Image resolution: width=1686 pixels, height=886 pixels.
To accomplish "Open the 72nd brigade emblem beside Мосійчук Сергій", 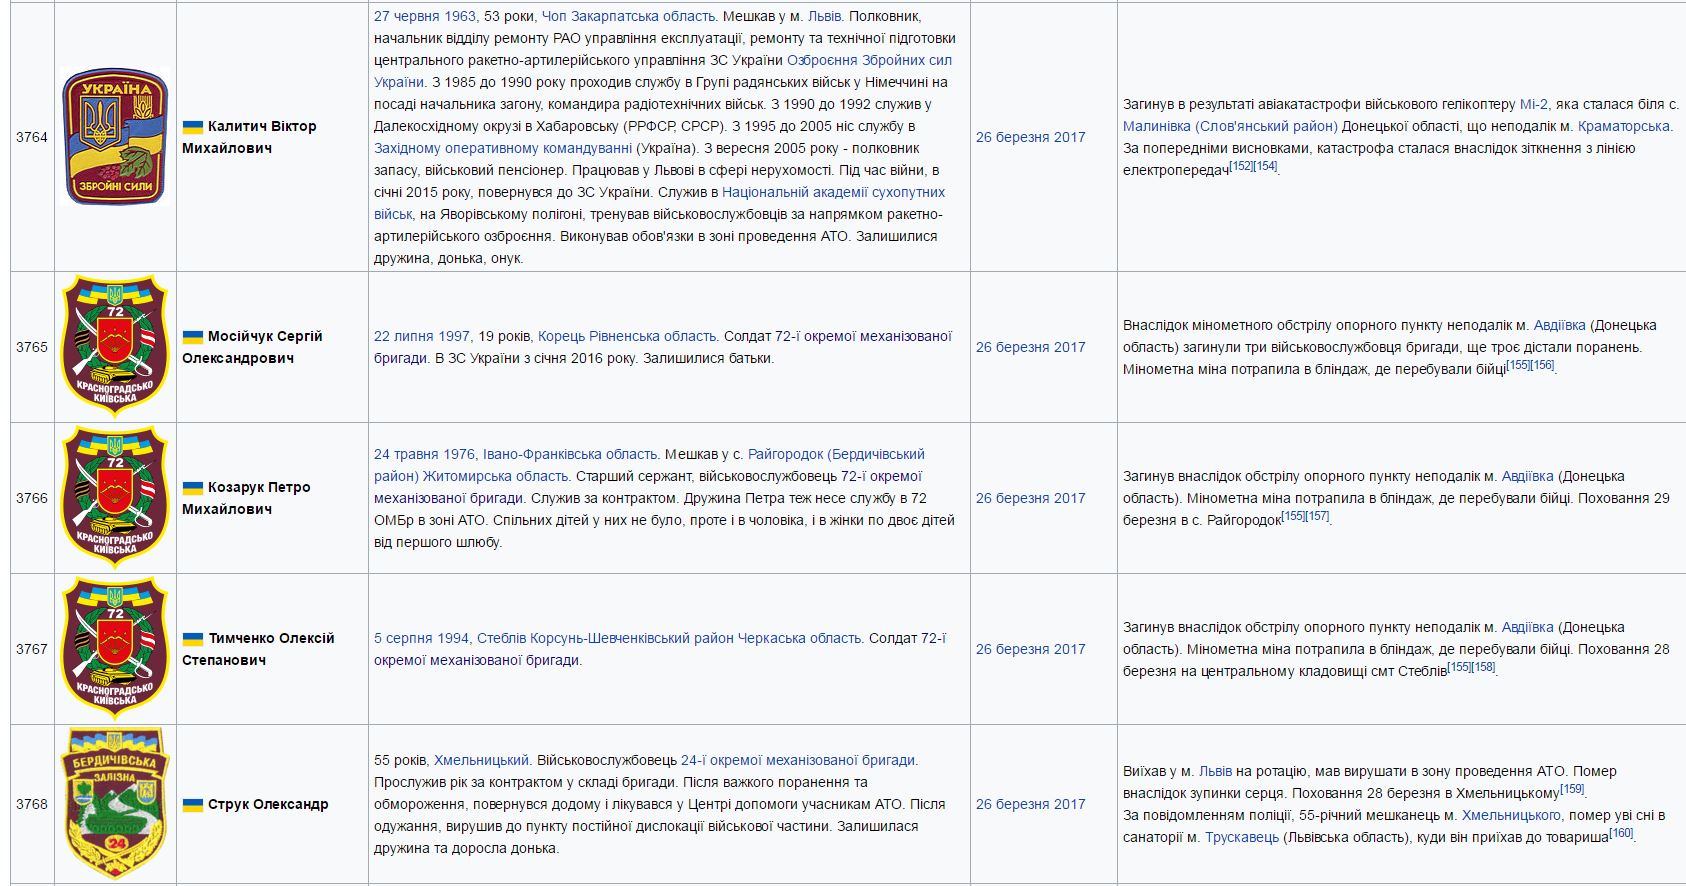I will [x=115, y=347].
